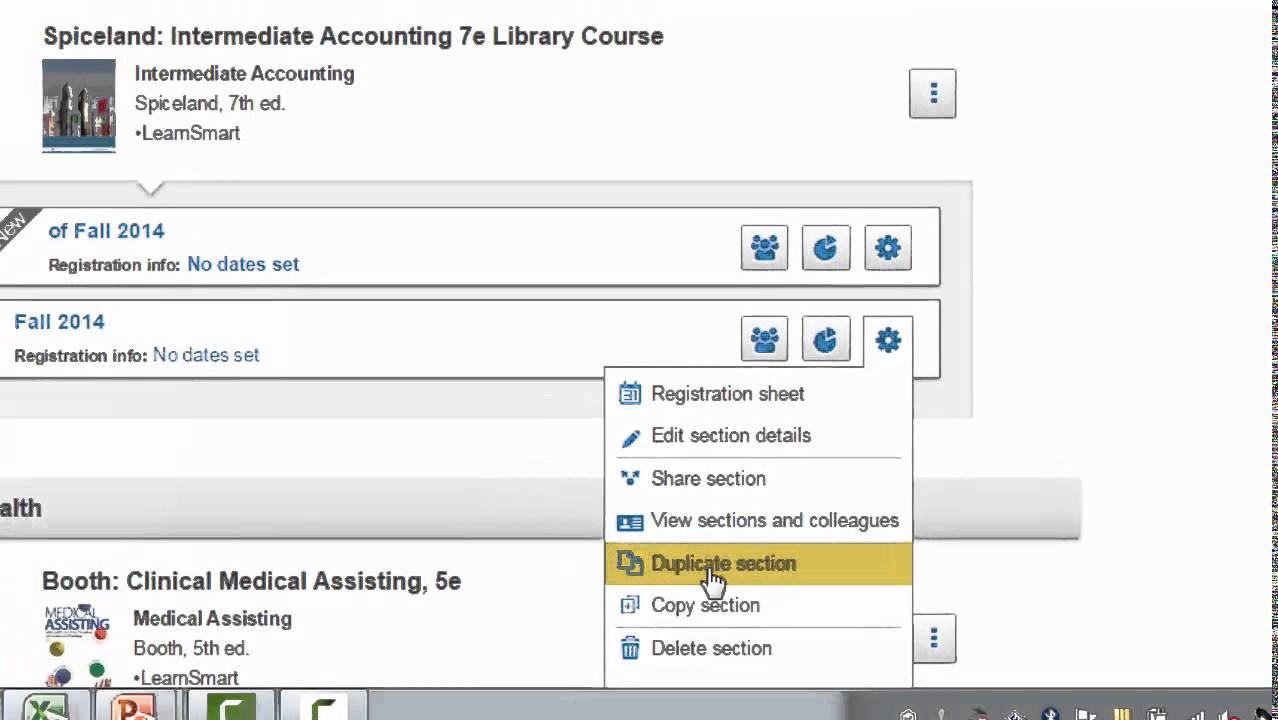Open Intermediate Accounting course options menu

932,94
